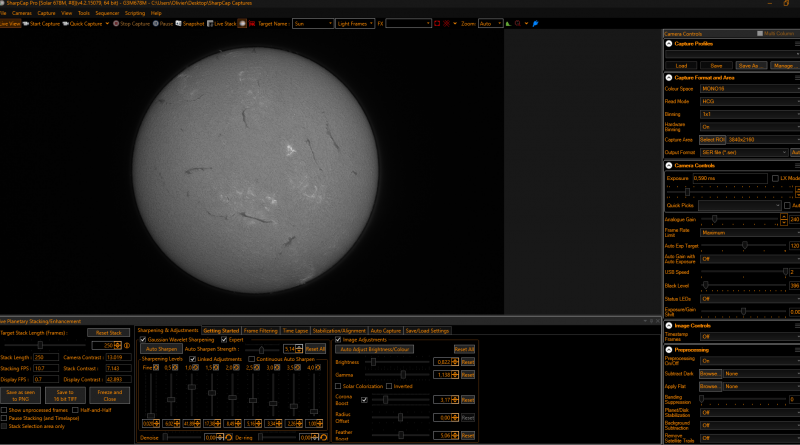800x445 pixels.
Task: Toggle Linked Adjustments checkbox
Action: (193, 359)
